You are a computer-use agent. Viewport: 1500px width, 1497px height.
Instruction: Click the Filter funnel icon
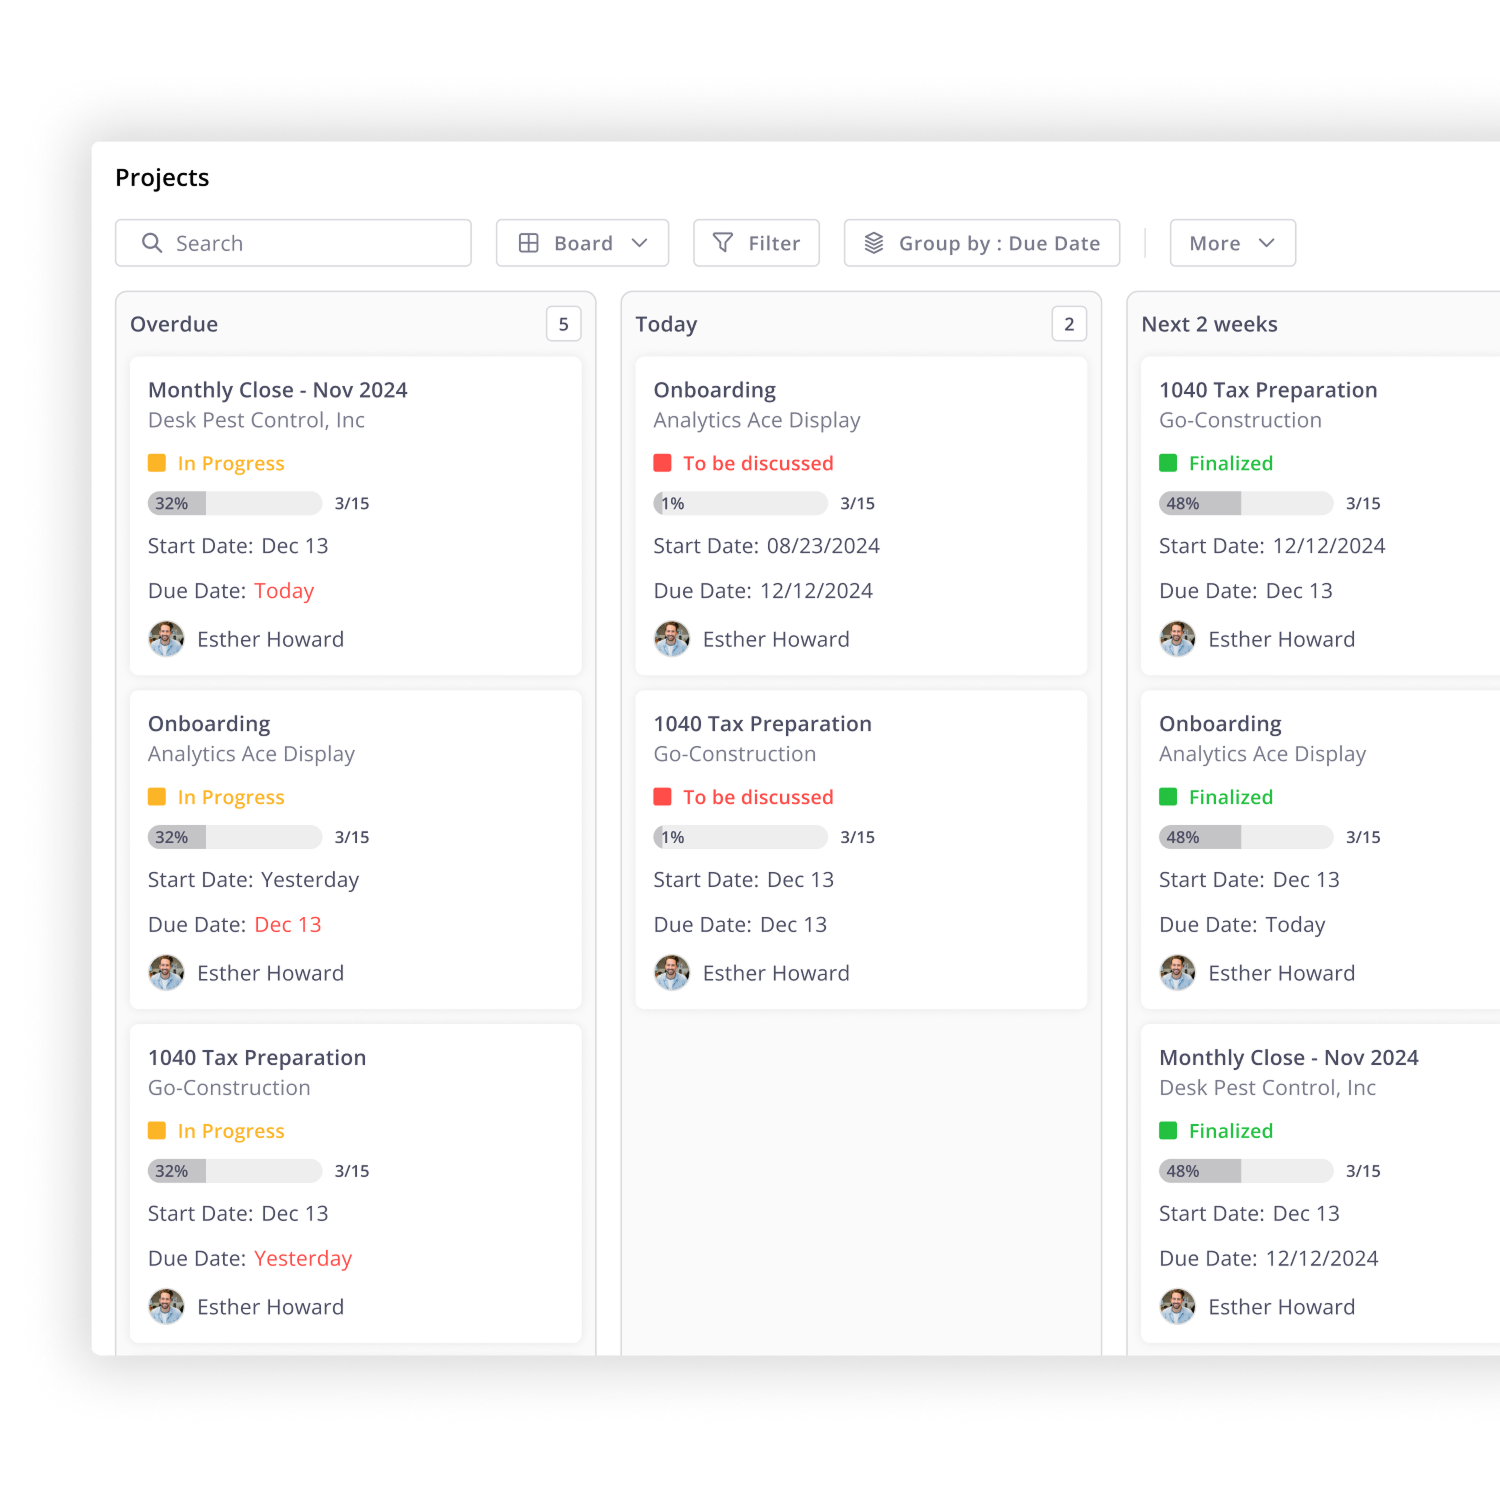click(722, 243)
